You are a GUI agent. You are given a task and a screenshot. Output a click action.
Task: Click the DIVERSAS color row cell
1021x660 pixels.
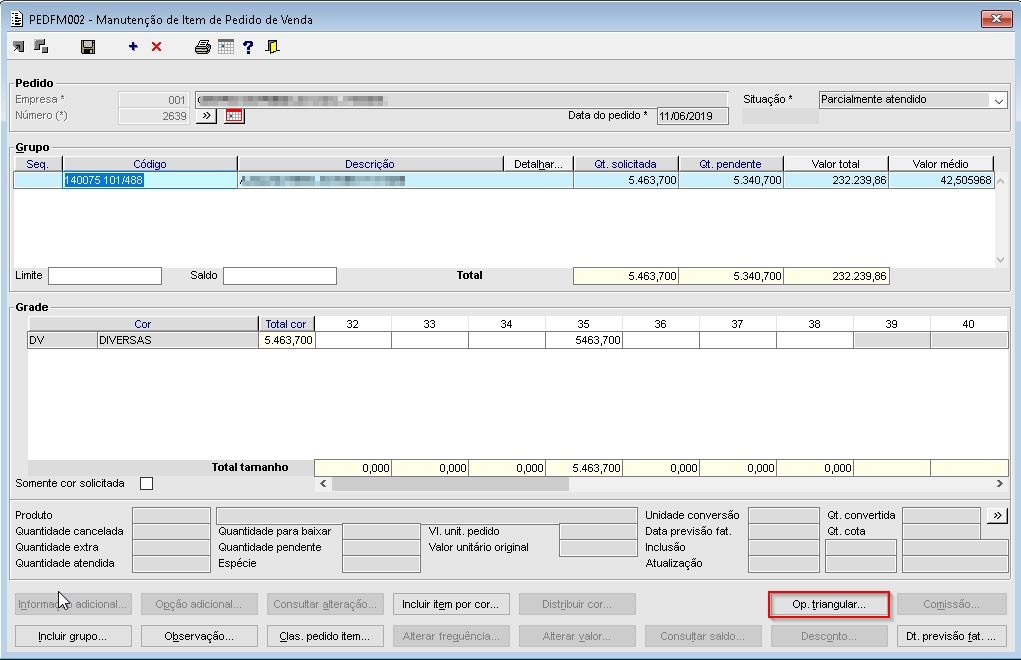tap(177, 340)
